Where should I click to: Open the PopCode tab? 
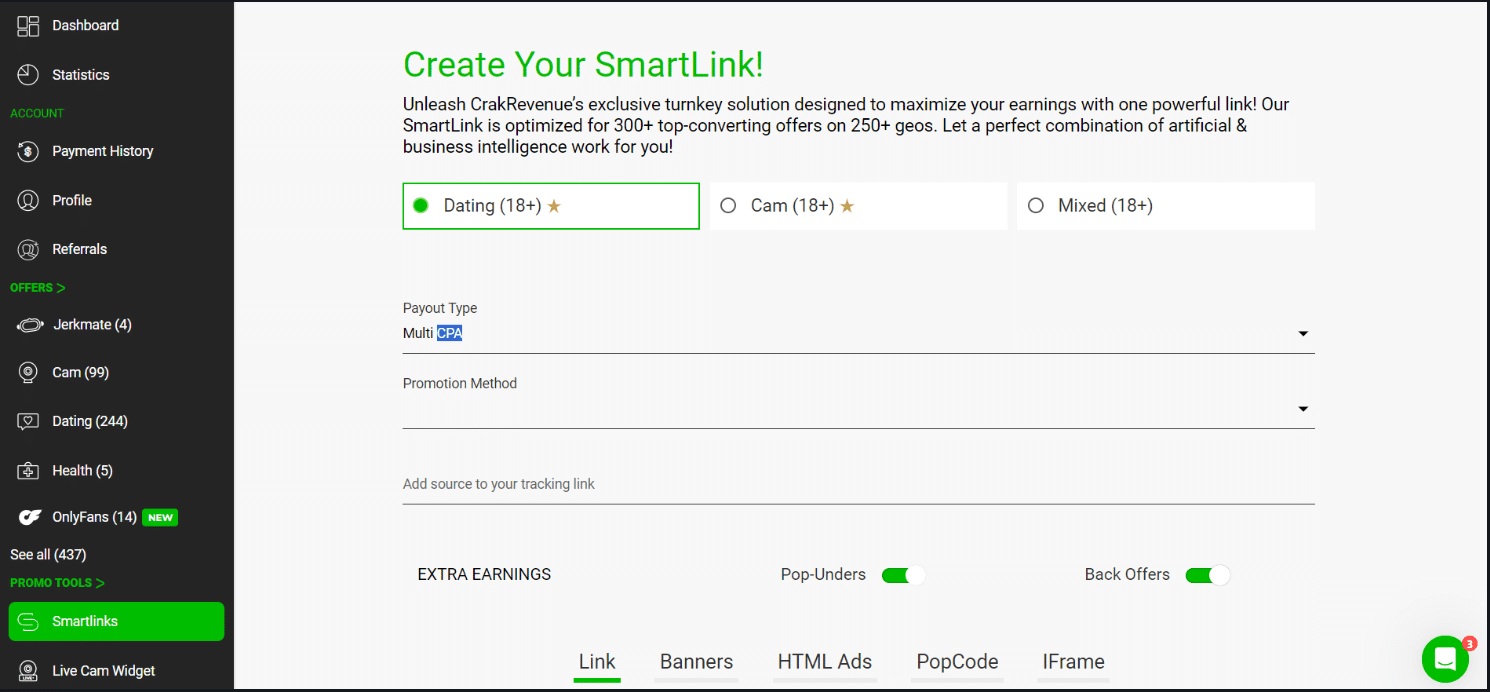pos(957,662)
